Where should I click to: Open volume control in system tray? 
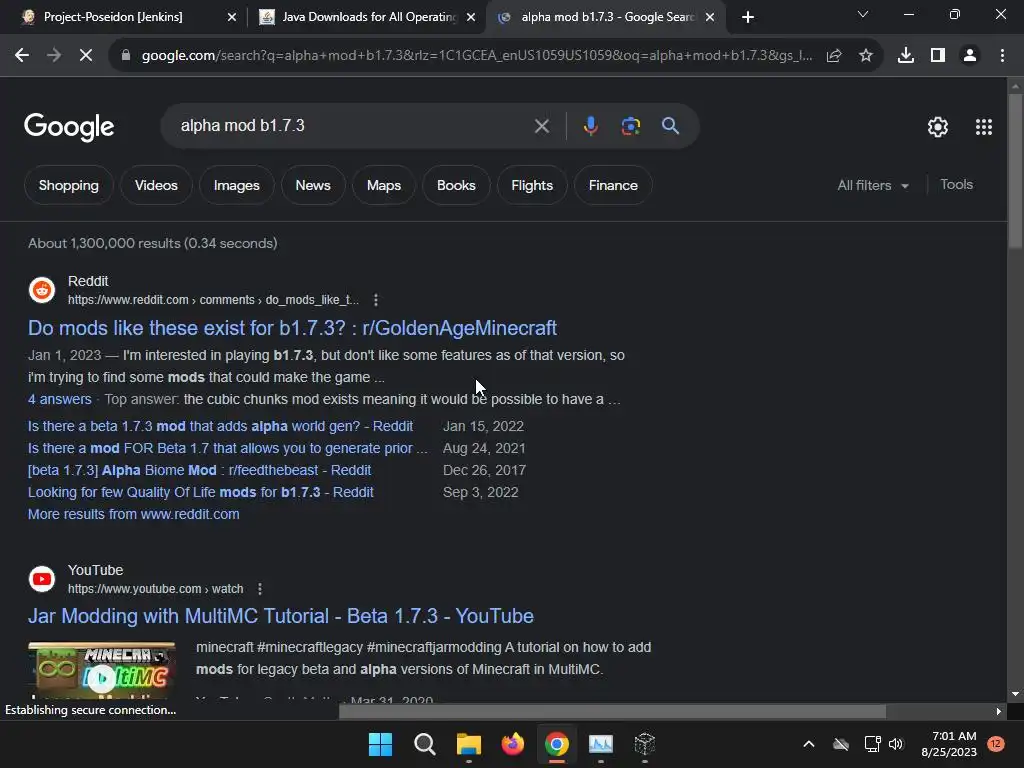click(x=896, y=744)
